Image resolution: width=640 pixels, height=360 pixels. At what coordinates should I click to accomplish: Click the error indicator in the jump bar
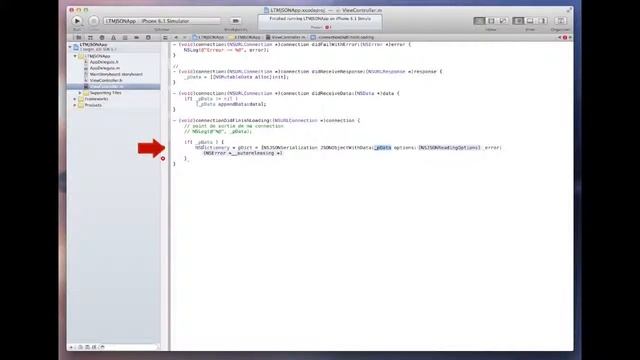565,38
